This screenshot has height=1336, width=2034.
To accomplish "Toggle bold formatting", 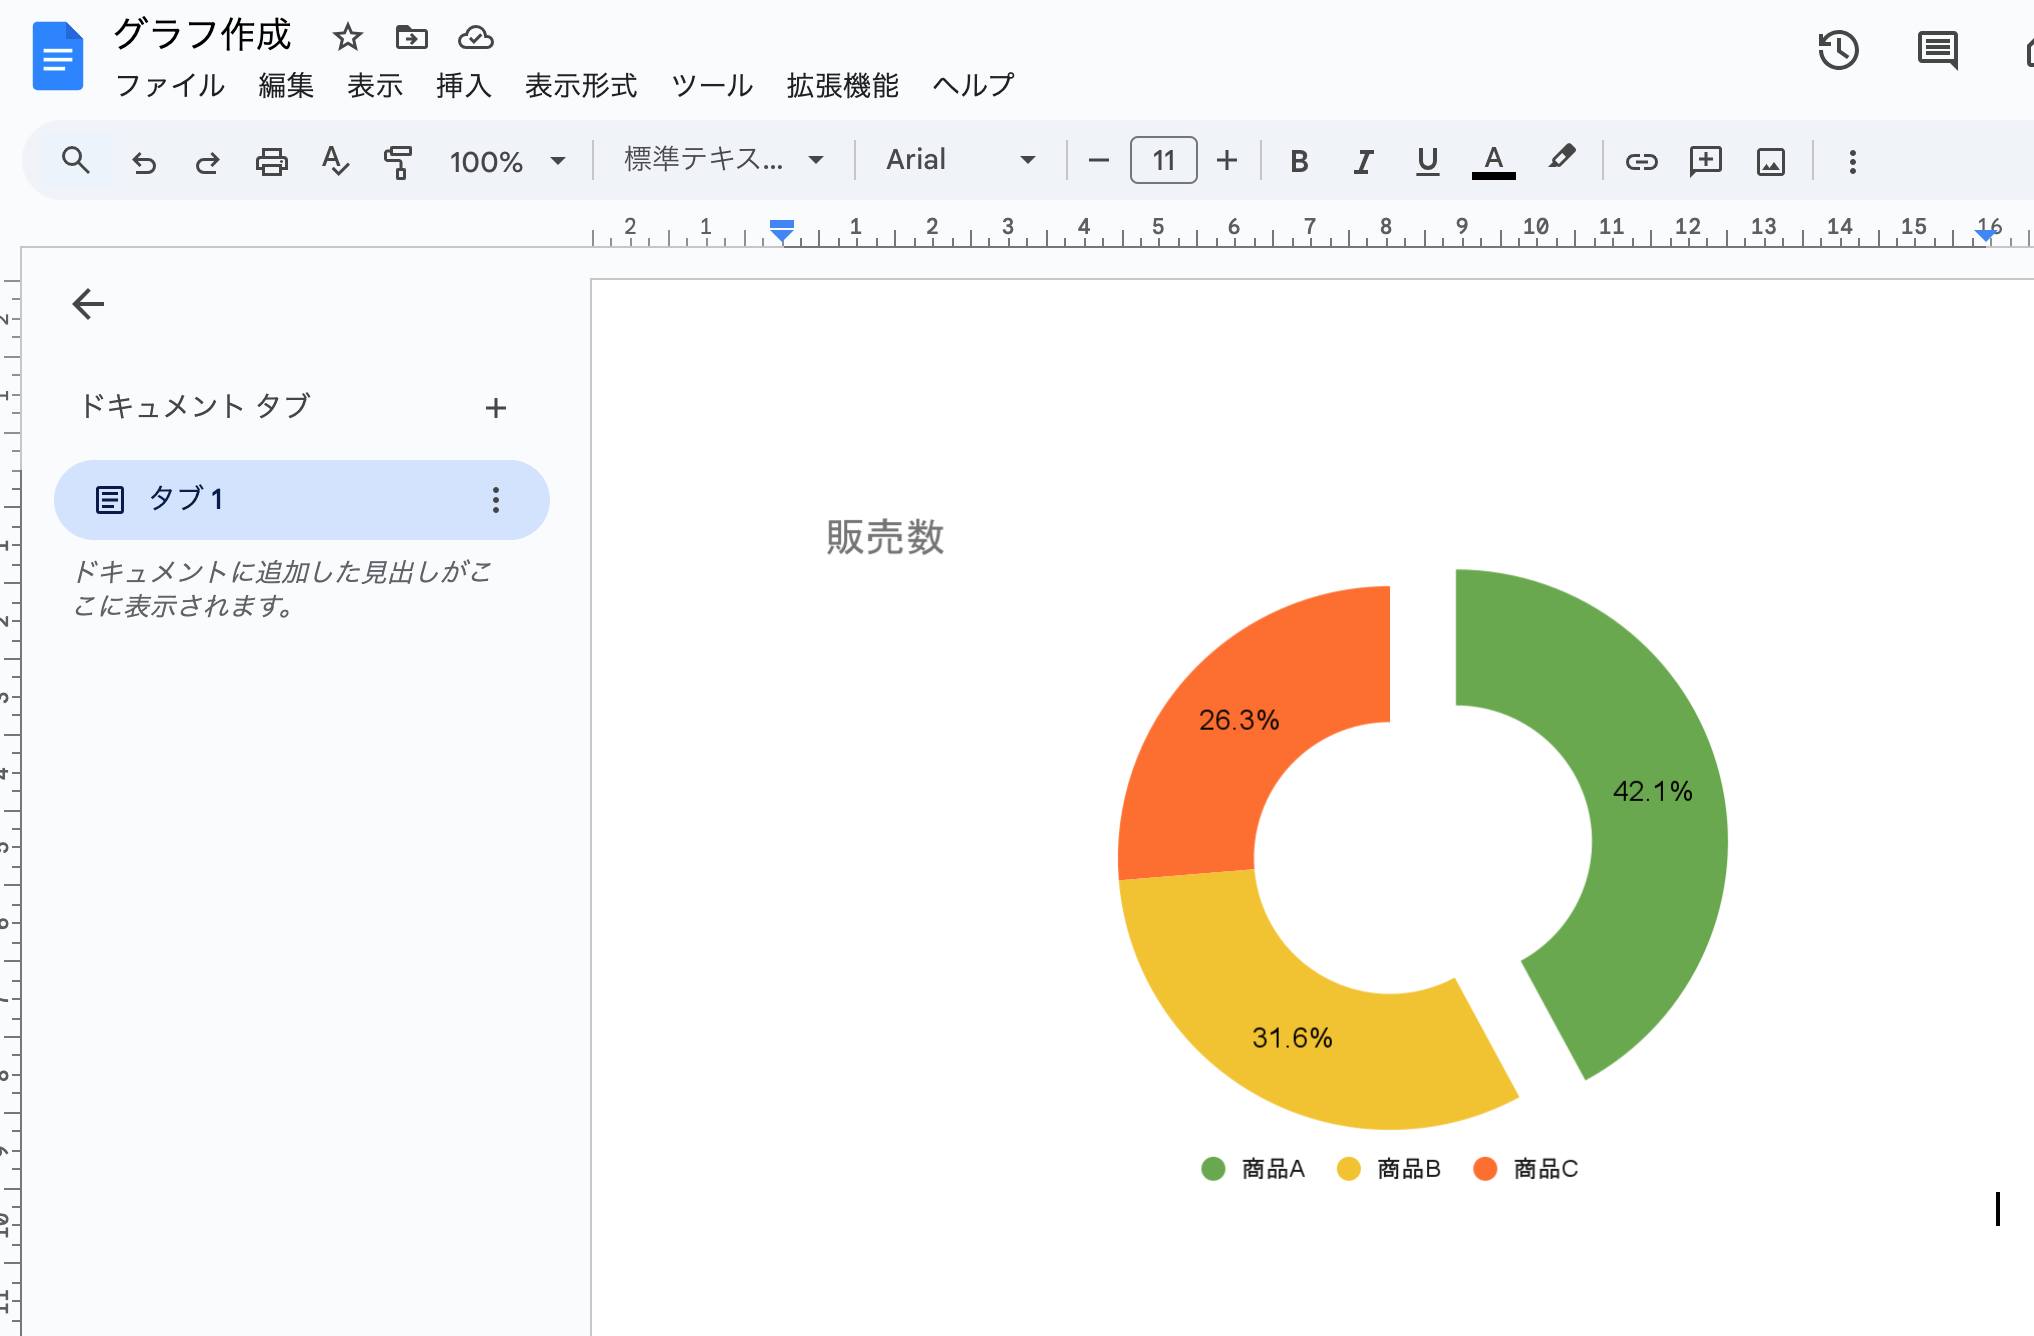I will tap(1299, 160).
